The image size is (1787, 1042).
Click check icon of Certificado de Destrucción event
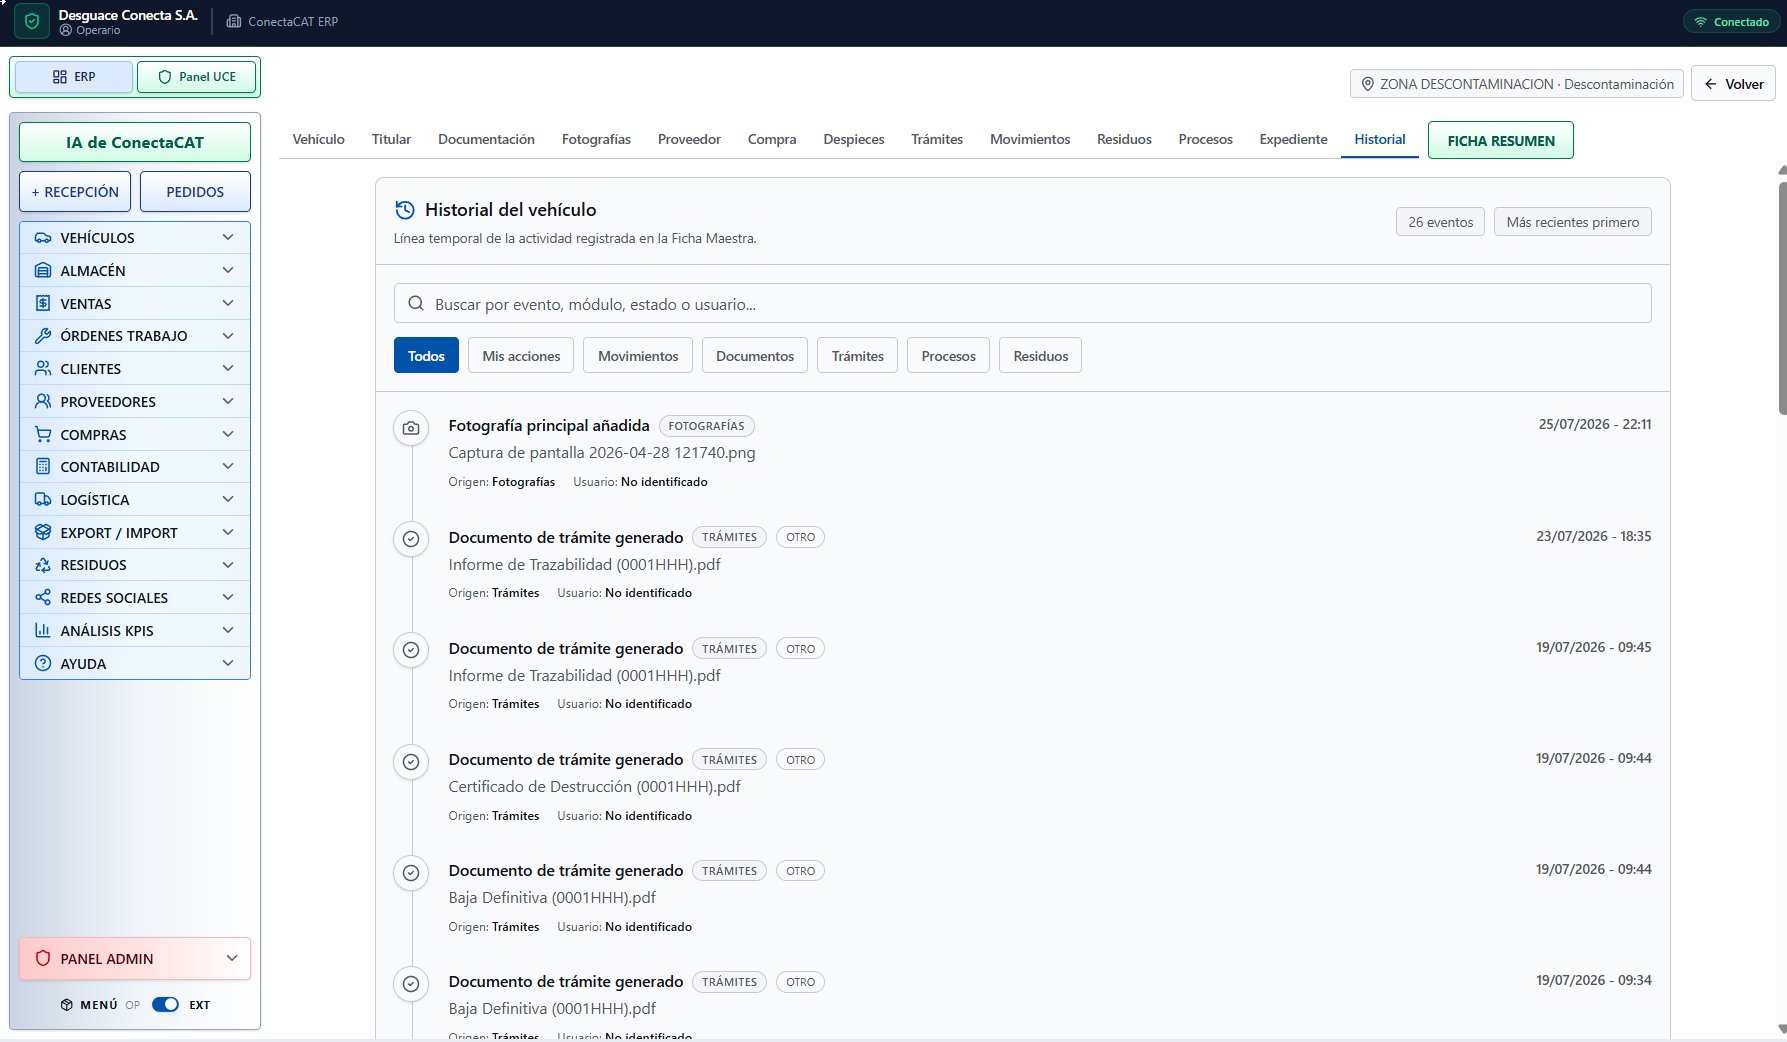click(x=411, y=761)
